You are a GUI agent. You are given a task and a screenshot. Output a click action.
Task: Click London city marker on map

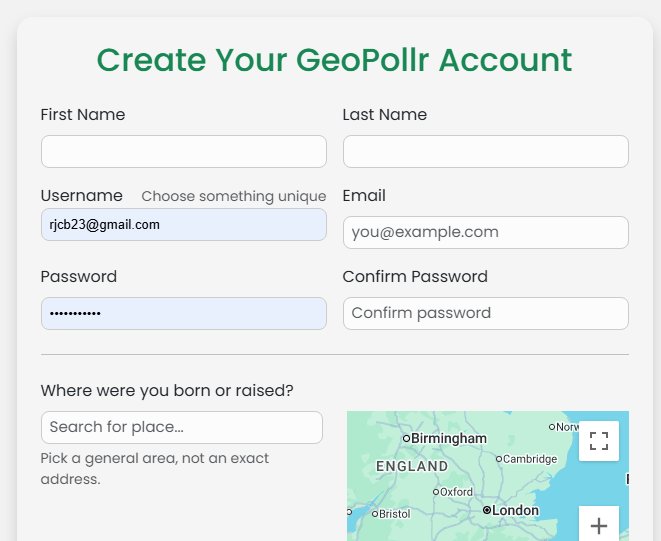(487, 510)
